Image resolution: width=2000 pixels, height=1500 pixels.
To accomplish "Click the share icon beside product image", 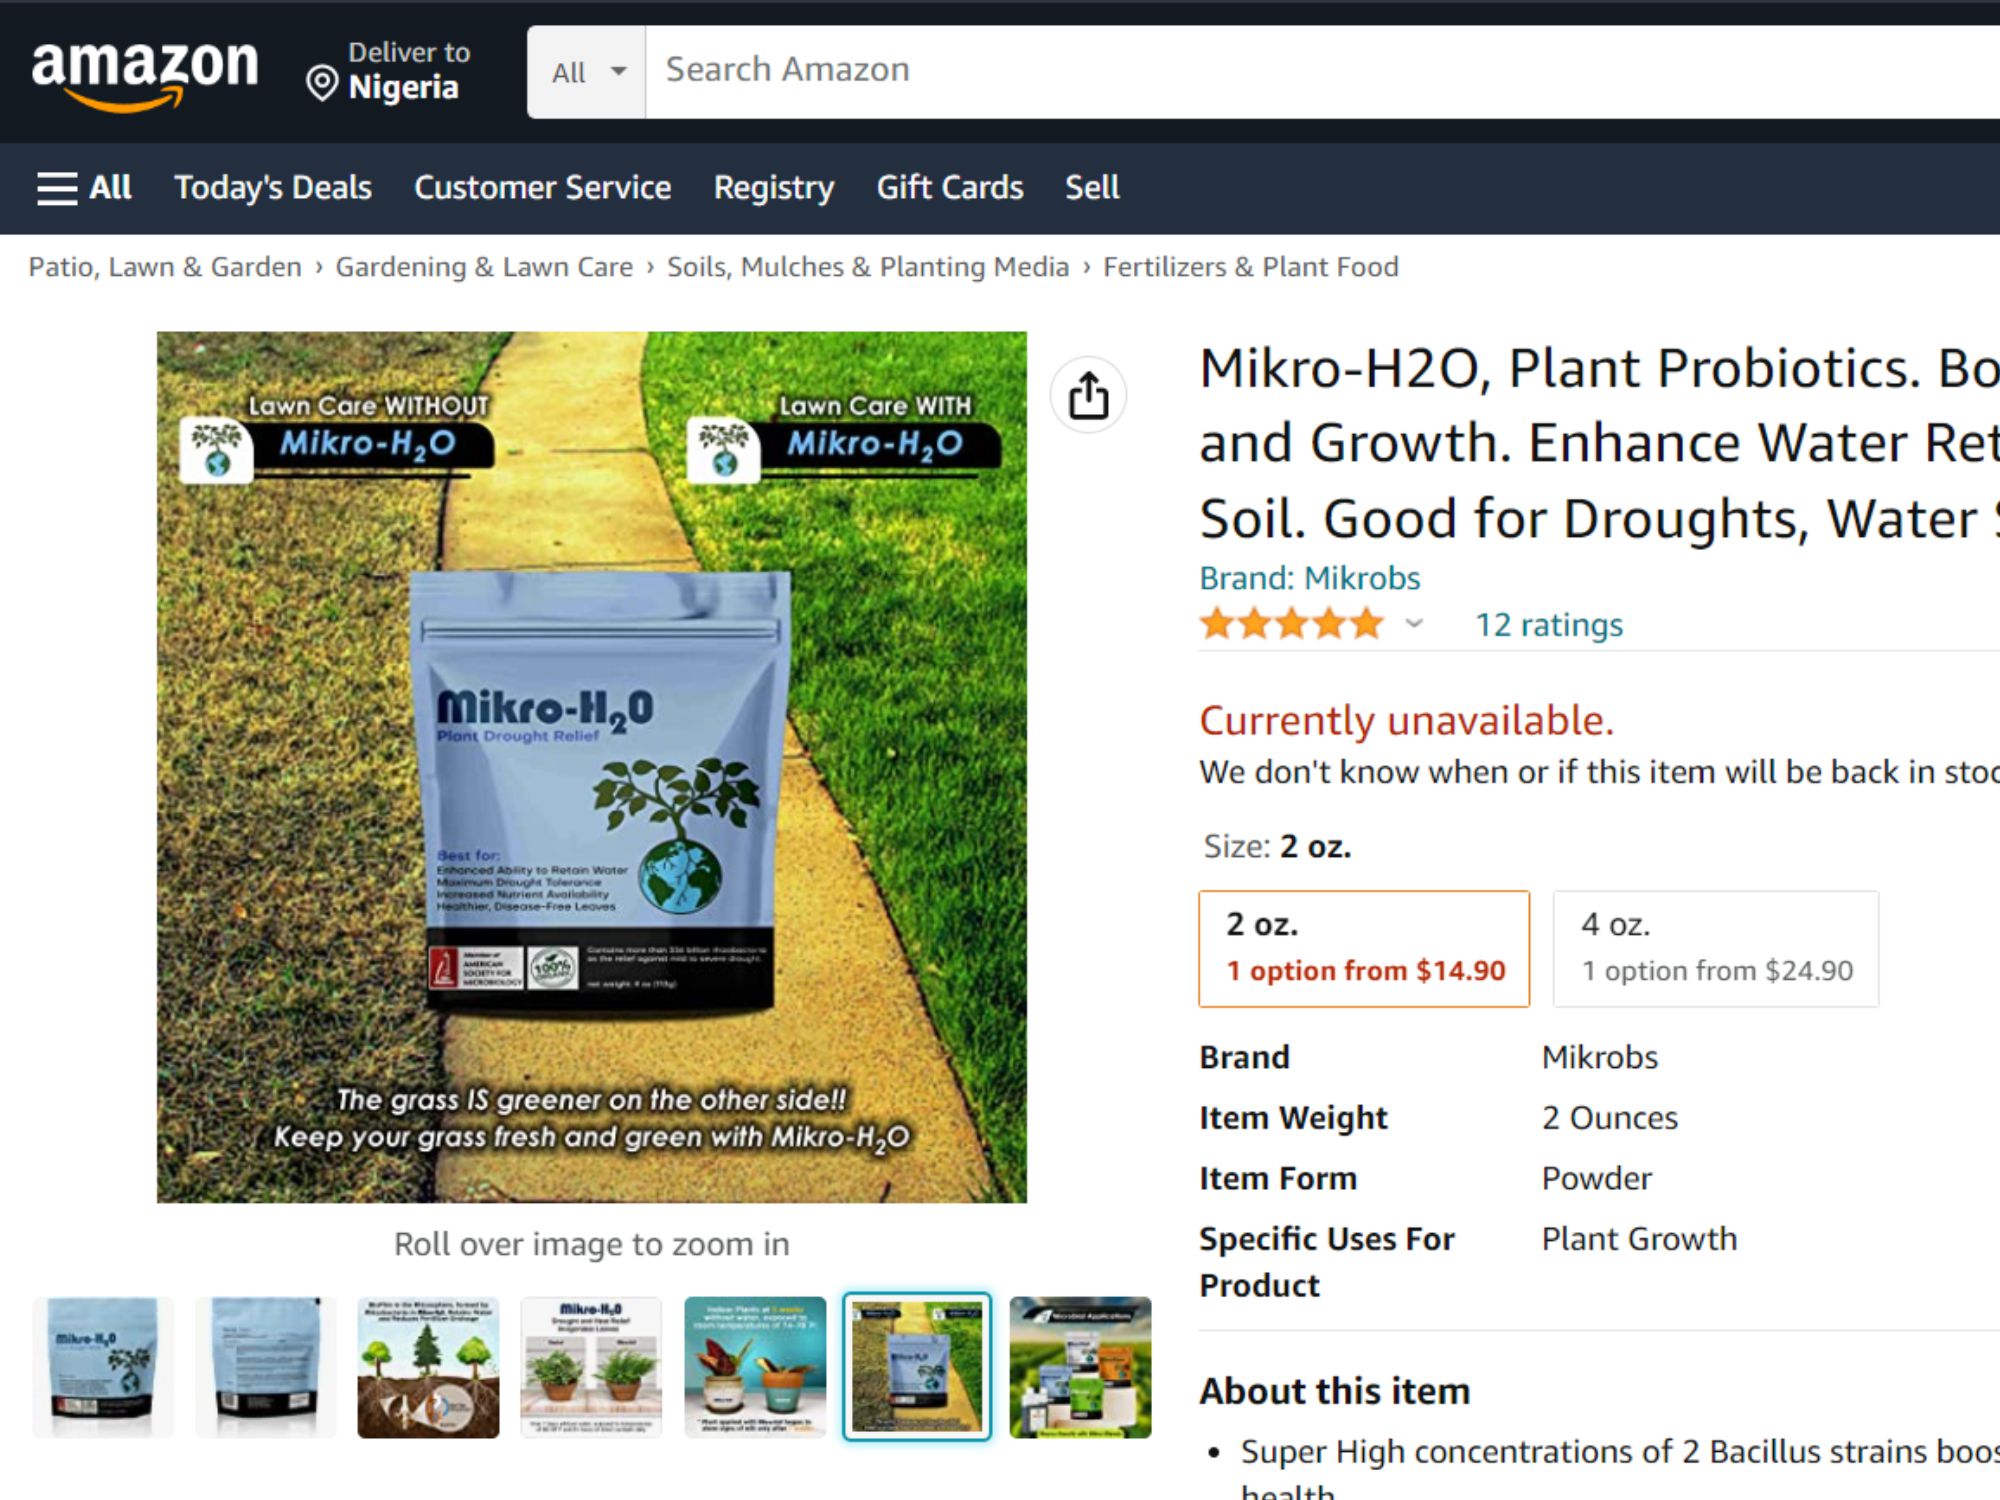I will [1088, 395].
